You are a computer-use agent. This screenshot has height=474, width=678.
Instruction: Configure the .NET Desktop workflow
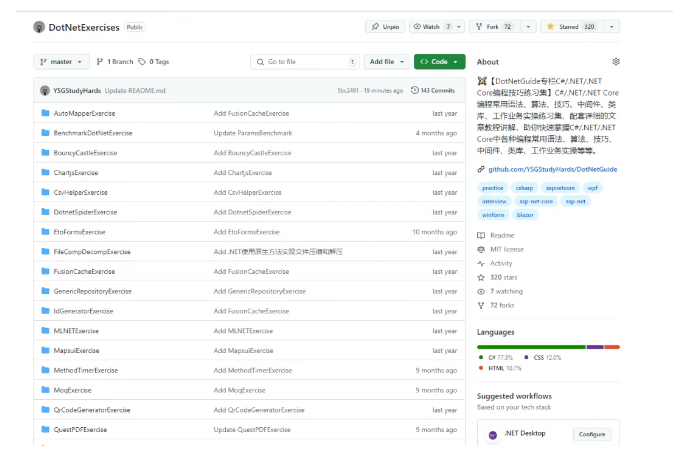592,434
